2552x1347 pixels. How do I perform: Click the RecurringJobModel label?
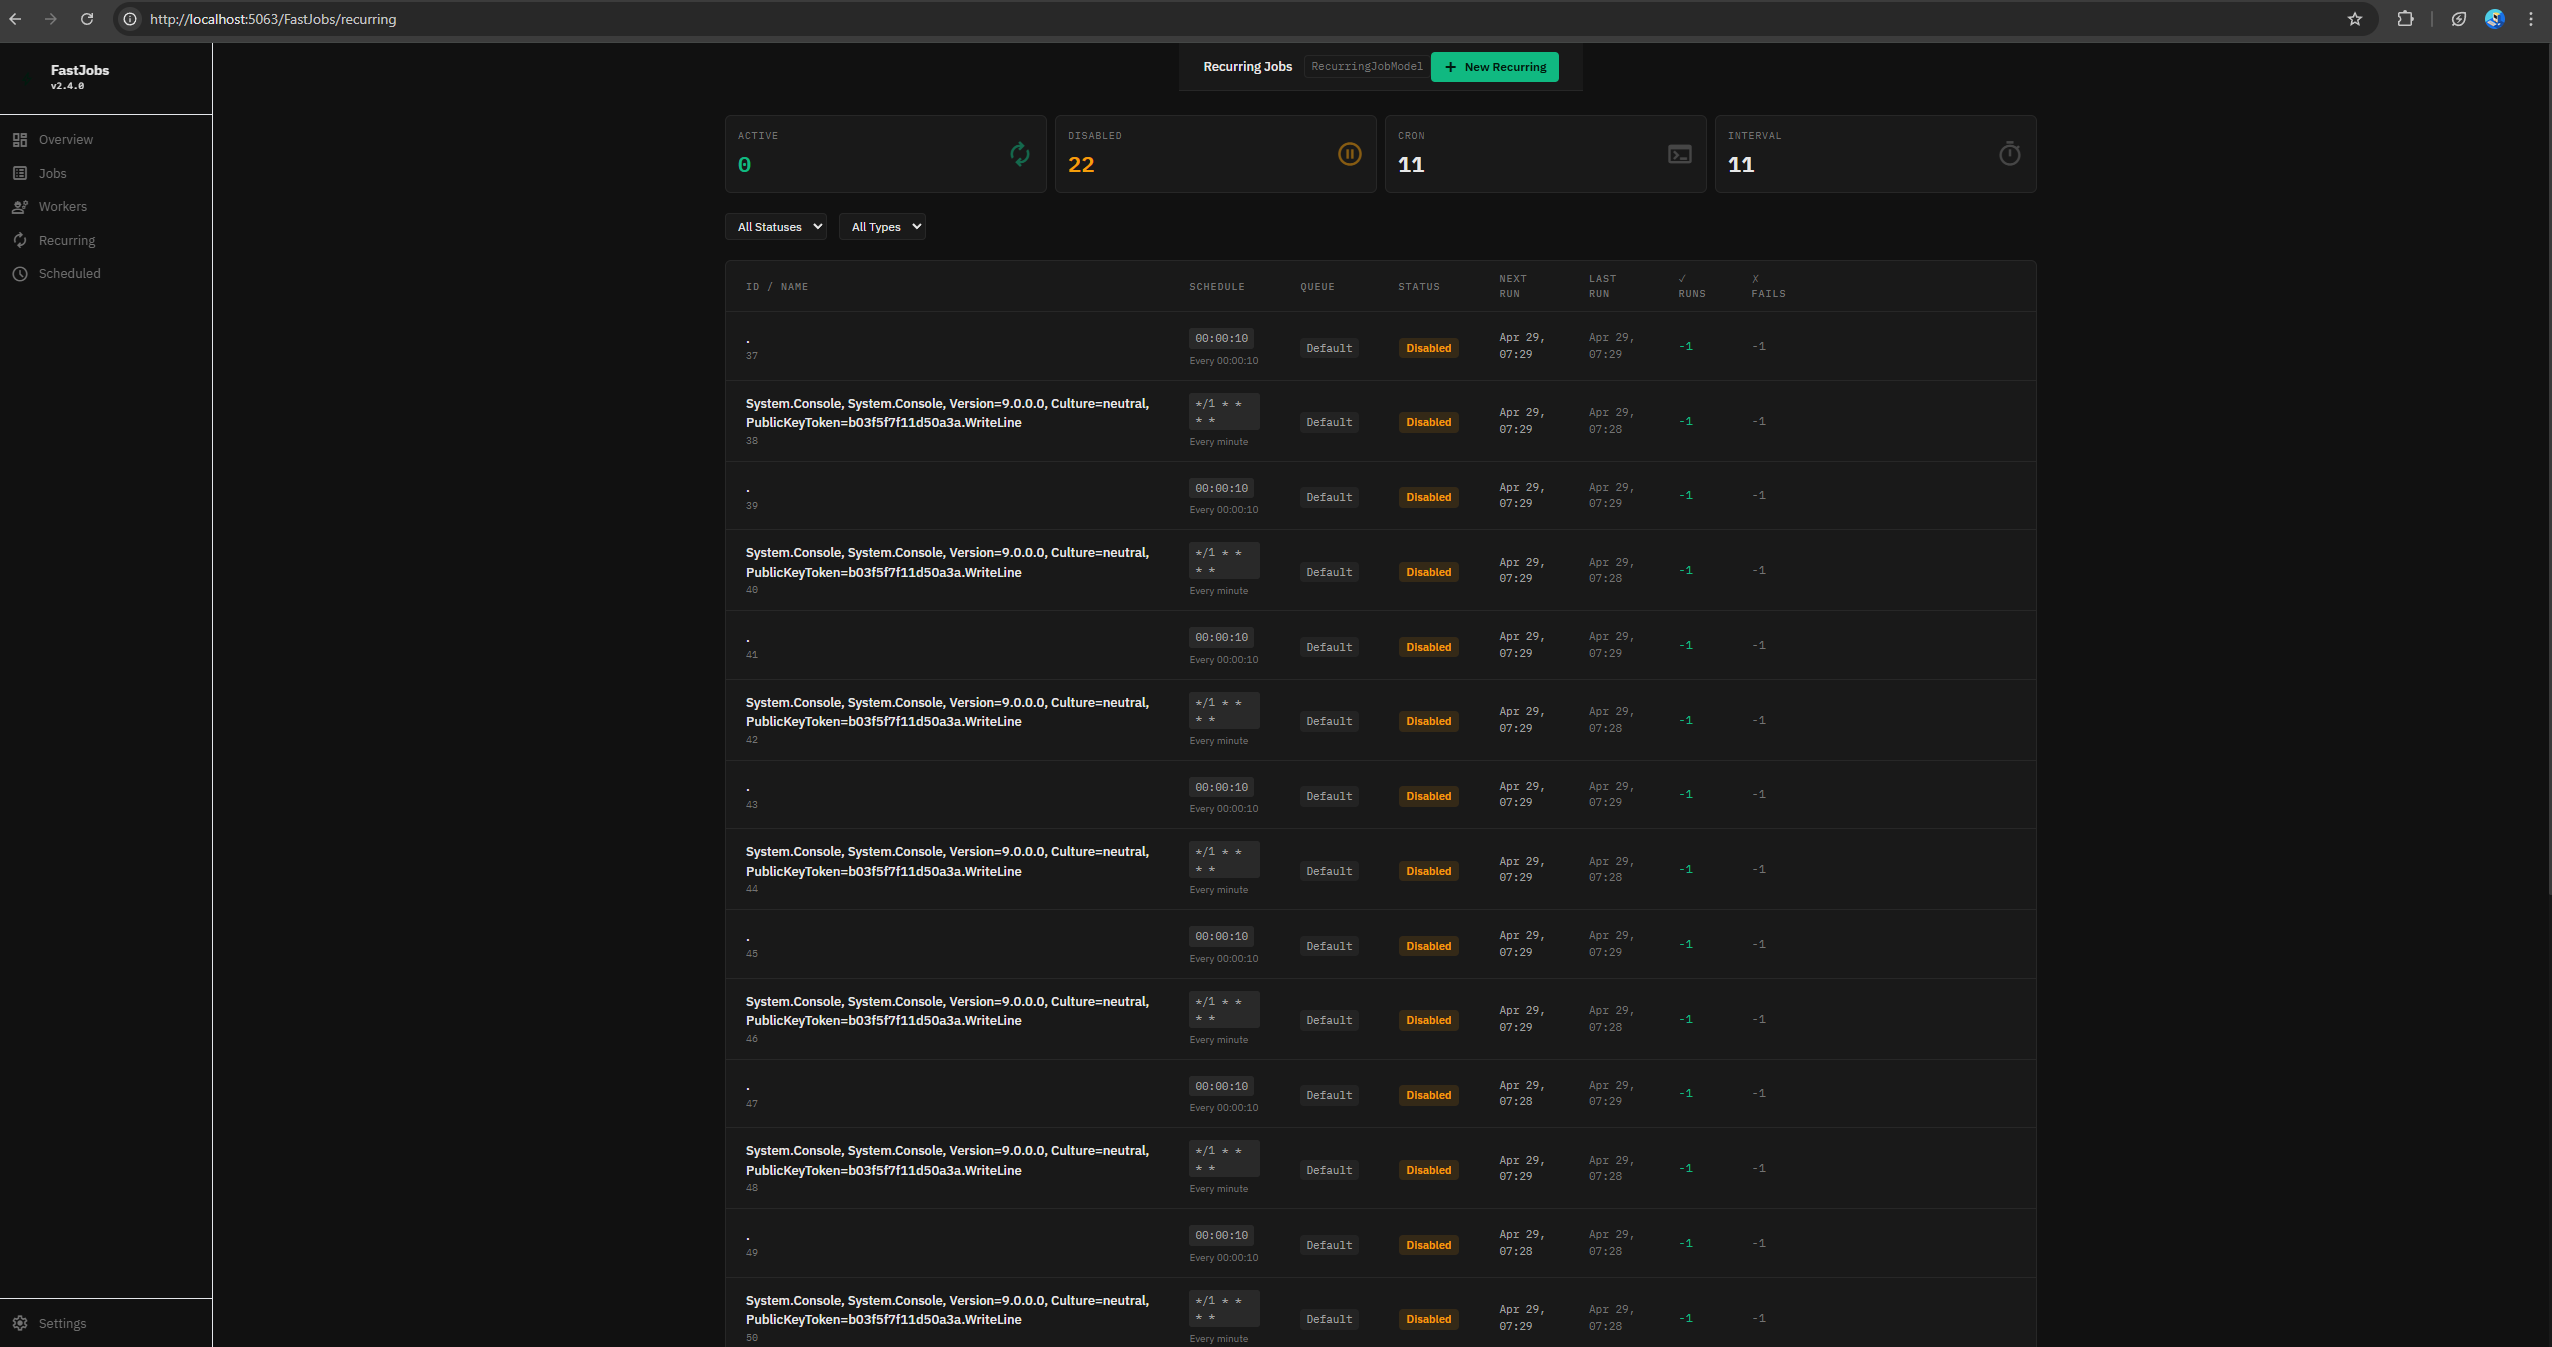coord(1367,67)
